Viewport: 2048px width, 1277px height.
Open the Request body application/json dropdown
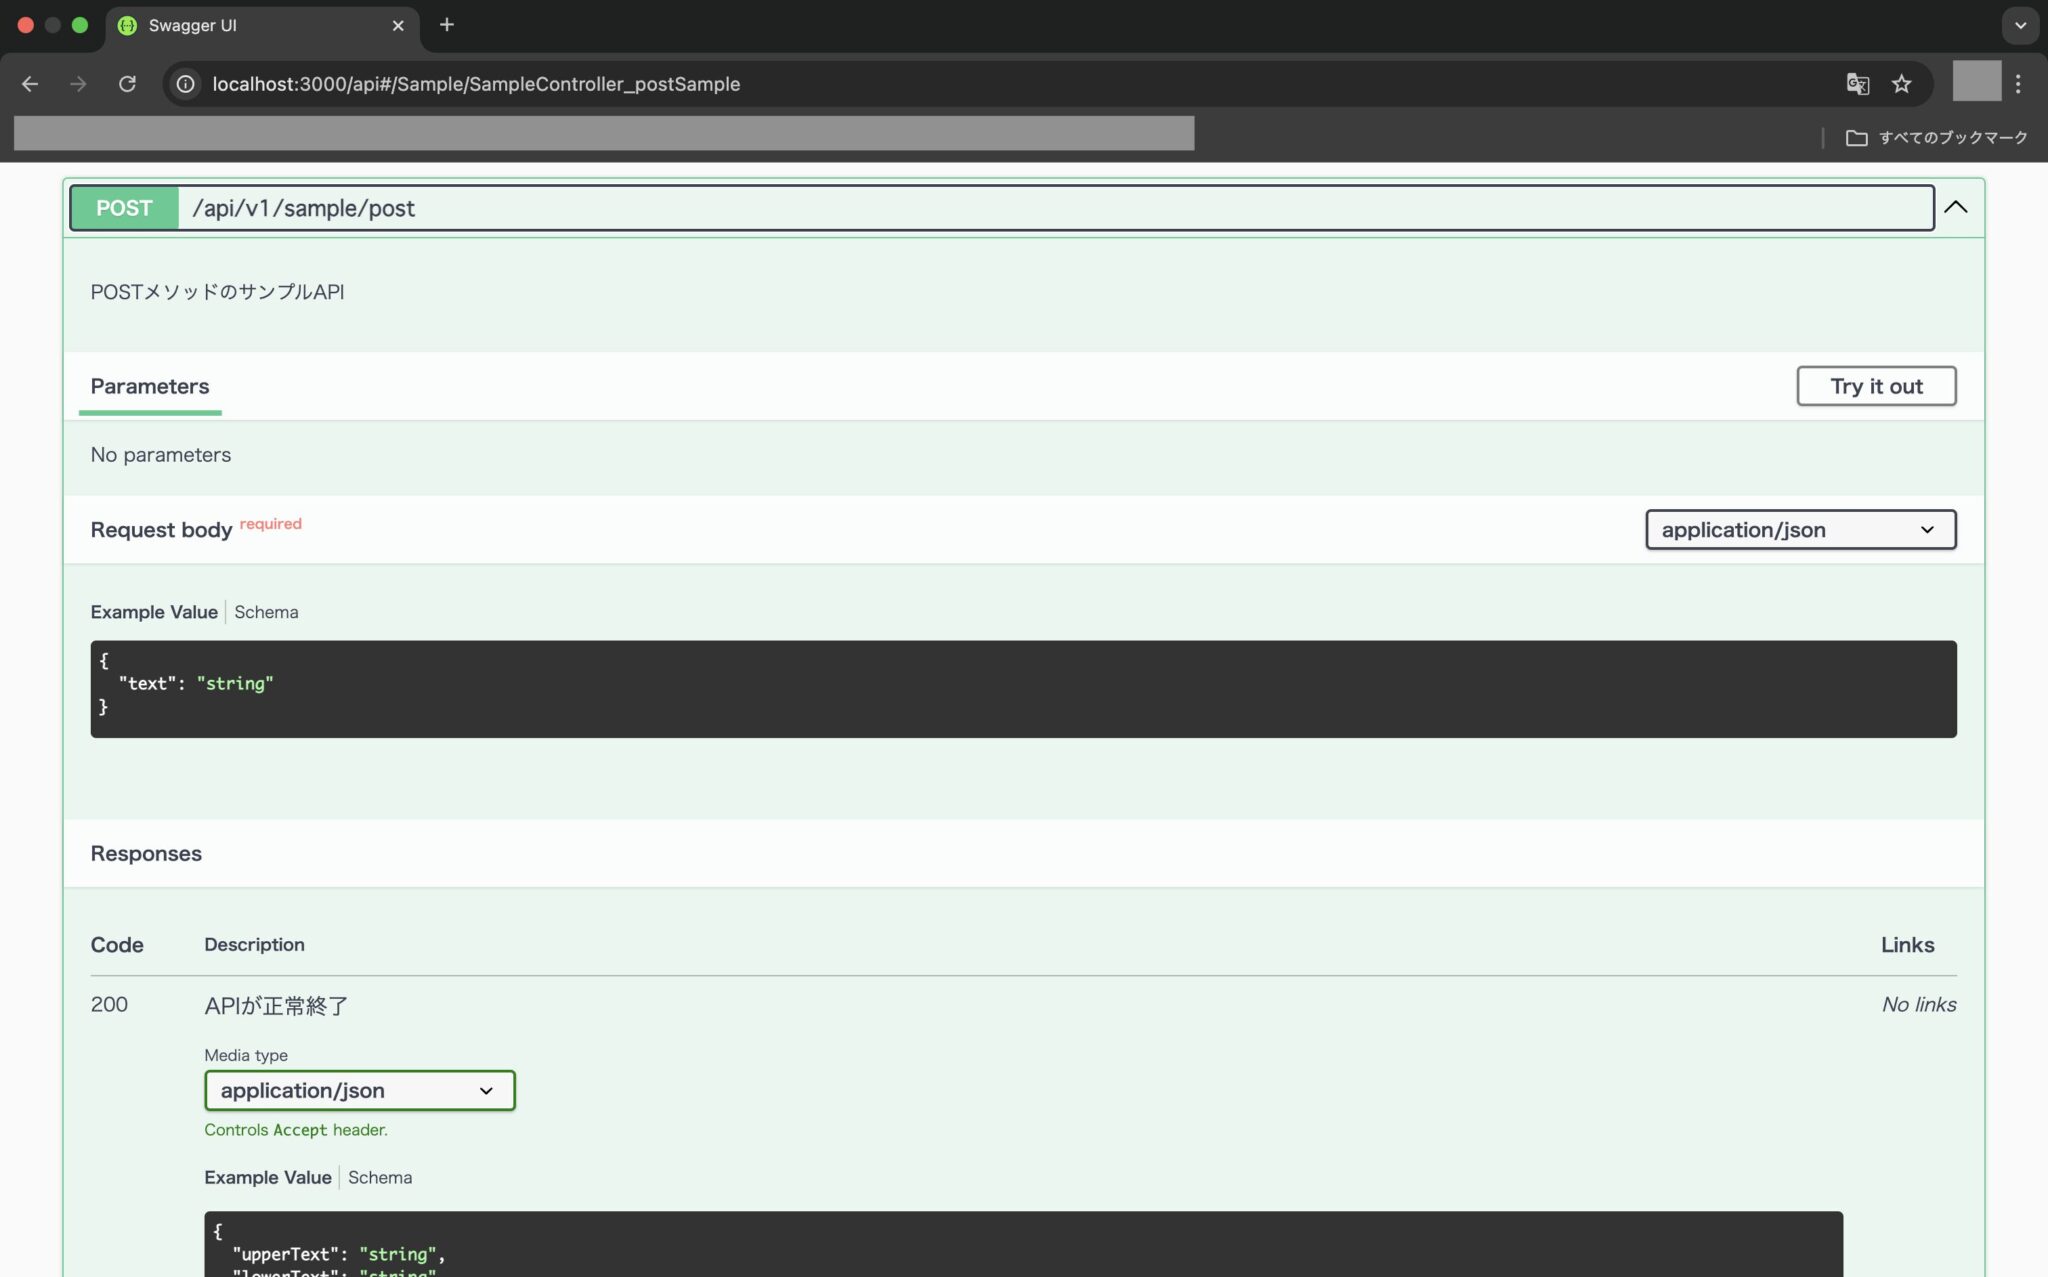(x=1798, y=530)
